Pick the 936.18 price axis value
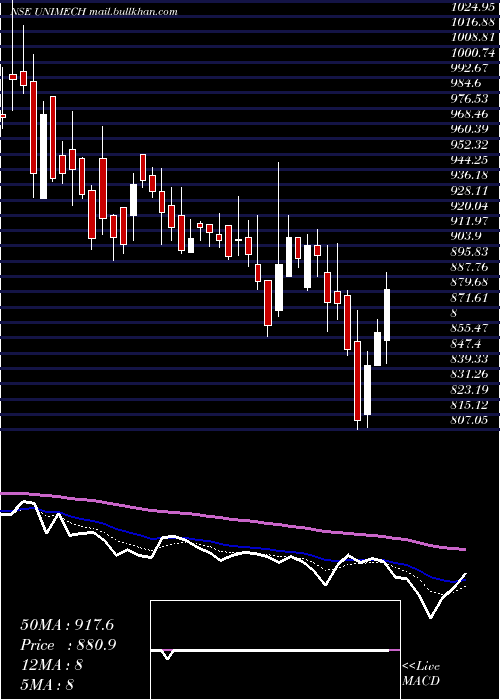This screenshot has width=500, height=700. (x=470, y=175)
